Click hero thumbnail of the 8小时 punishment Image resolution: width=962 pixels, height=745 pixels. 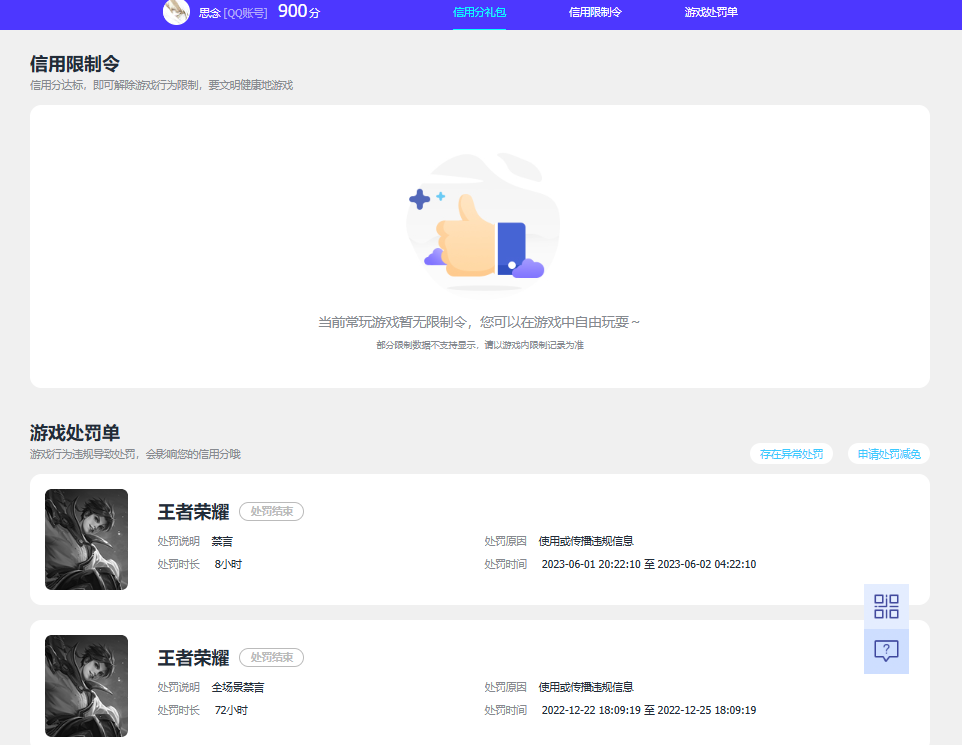(87, 539)
